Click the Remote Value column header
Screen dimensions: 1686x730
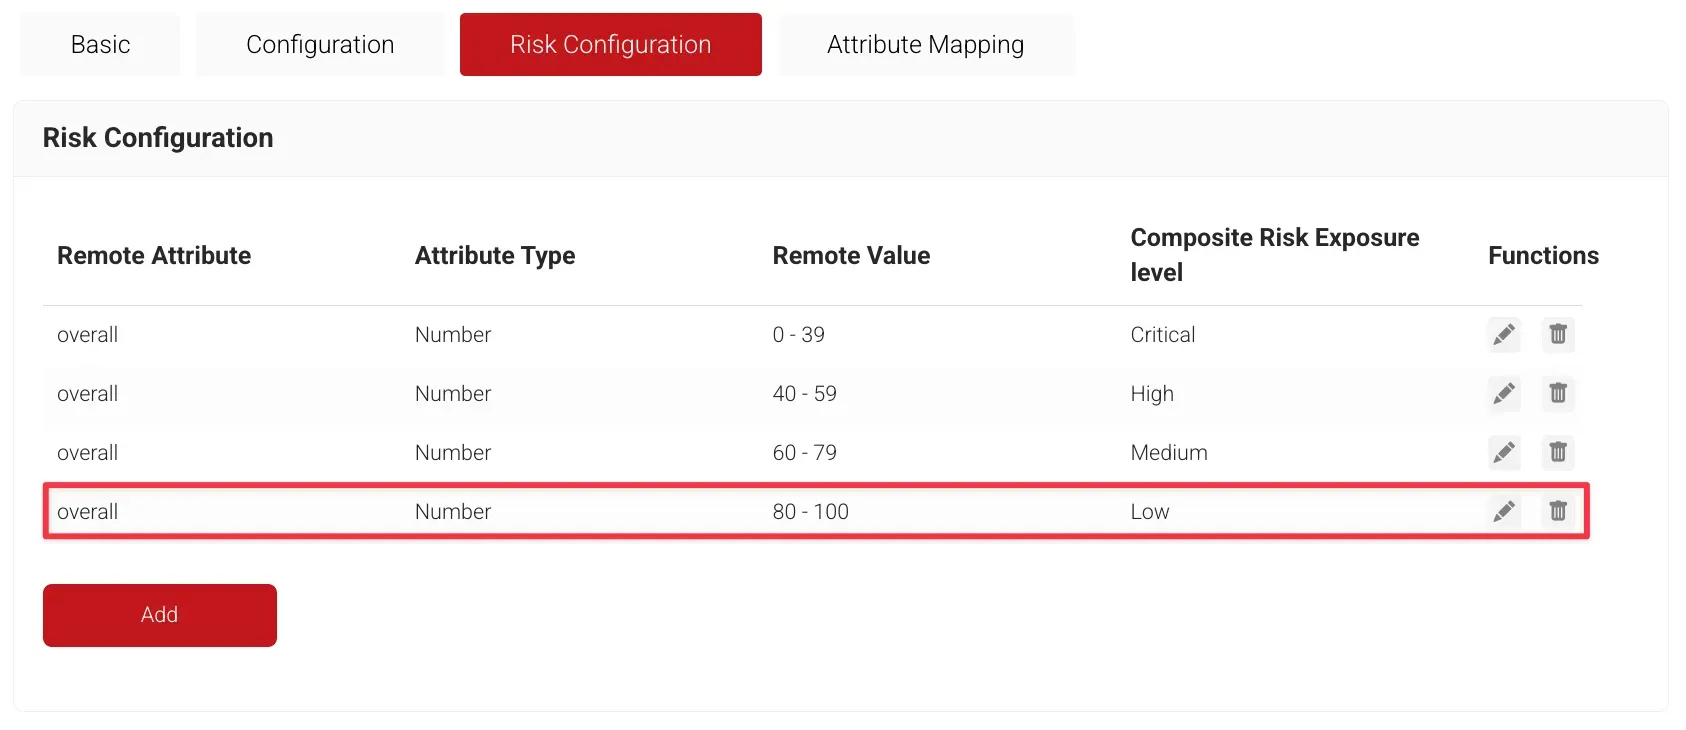pyautogui.click(x=851, y=256)
